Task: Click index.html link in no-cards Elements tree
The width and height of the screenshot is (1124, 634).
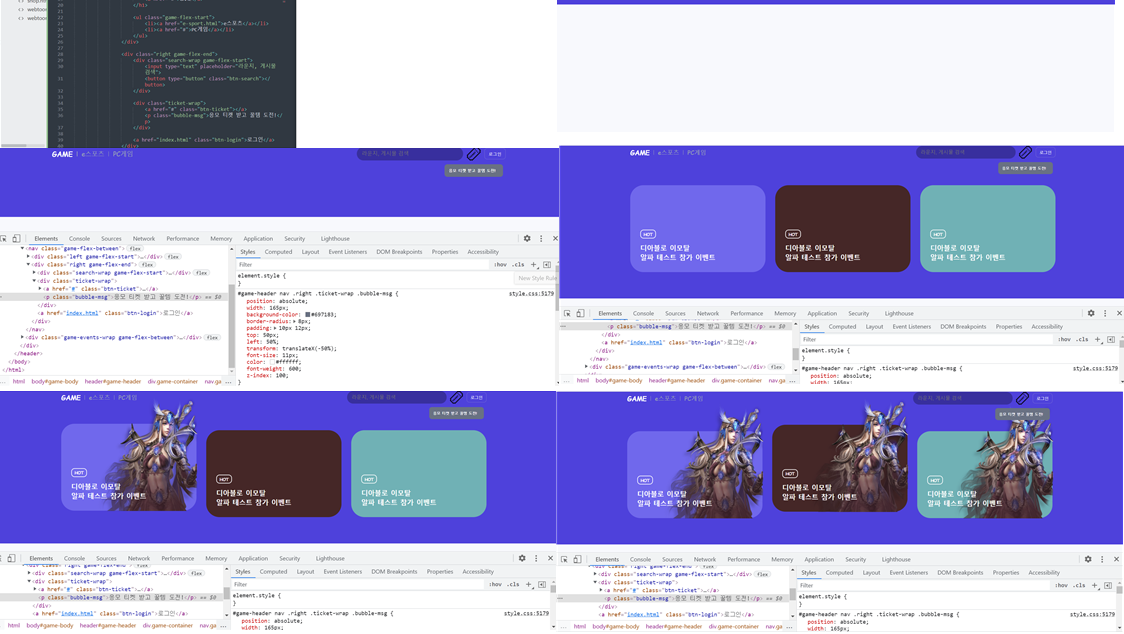Action: (82, 313)
